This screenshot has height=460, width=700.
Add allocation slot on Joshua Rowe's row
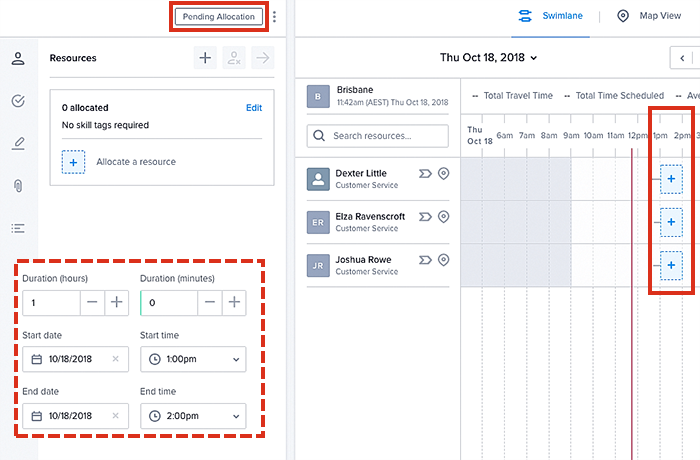tap(671, 265)
